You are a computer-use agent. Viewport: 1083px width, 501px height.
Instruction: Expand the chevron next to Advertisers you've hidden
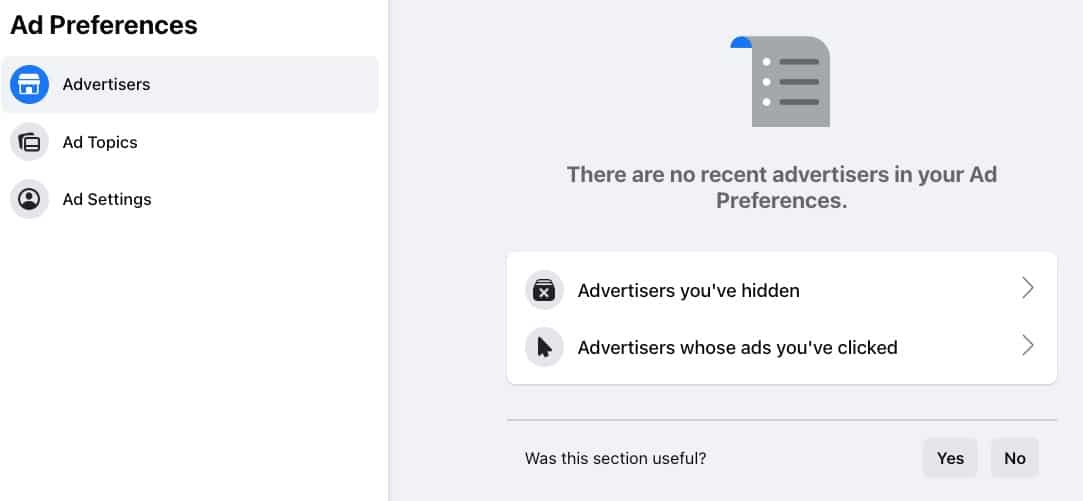point(1028,289)
